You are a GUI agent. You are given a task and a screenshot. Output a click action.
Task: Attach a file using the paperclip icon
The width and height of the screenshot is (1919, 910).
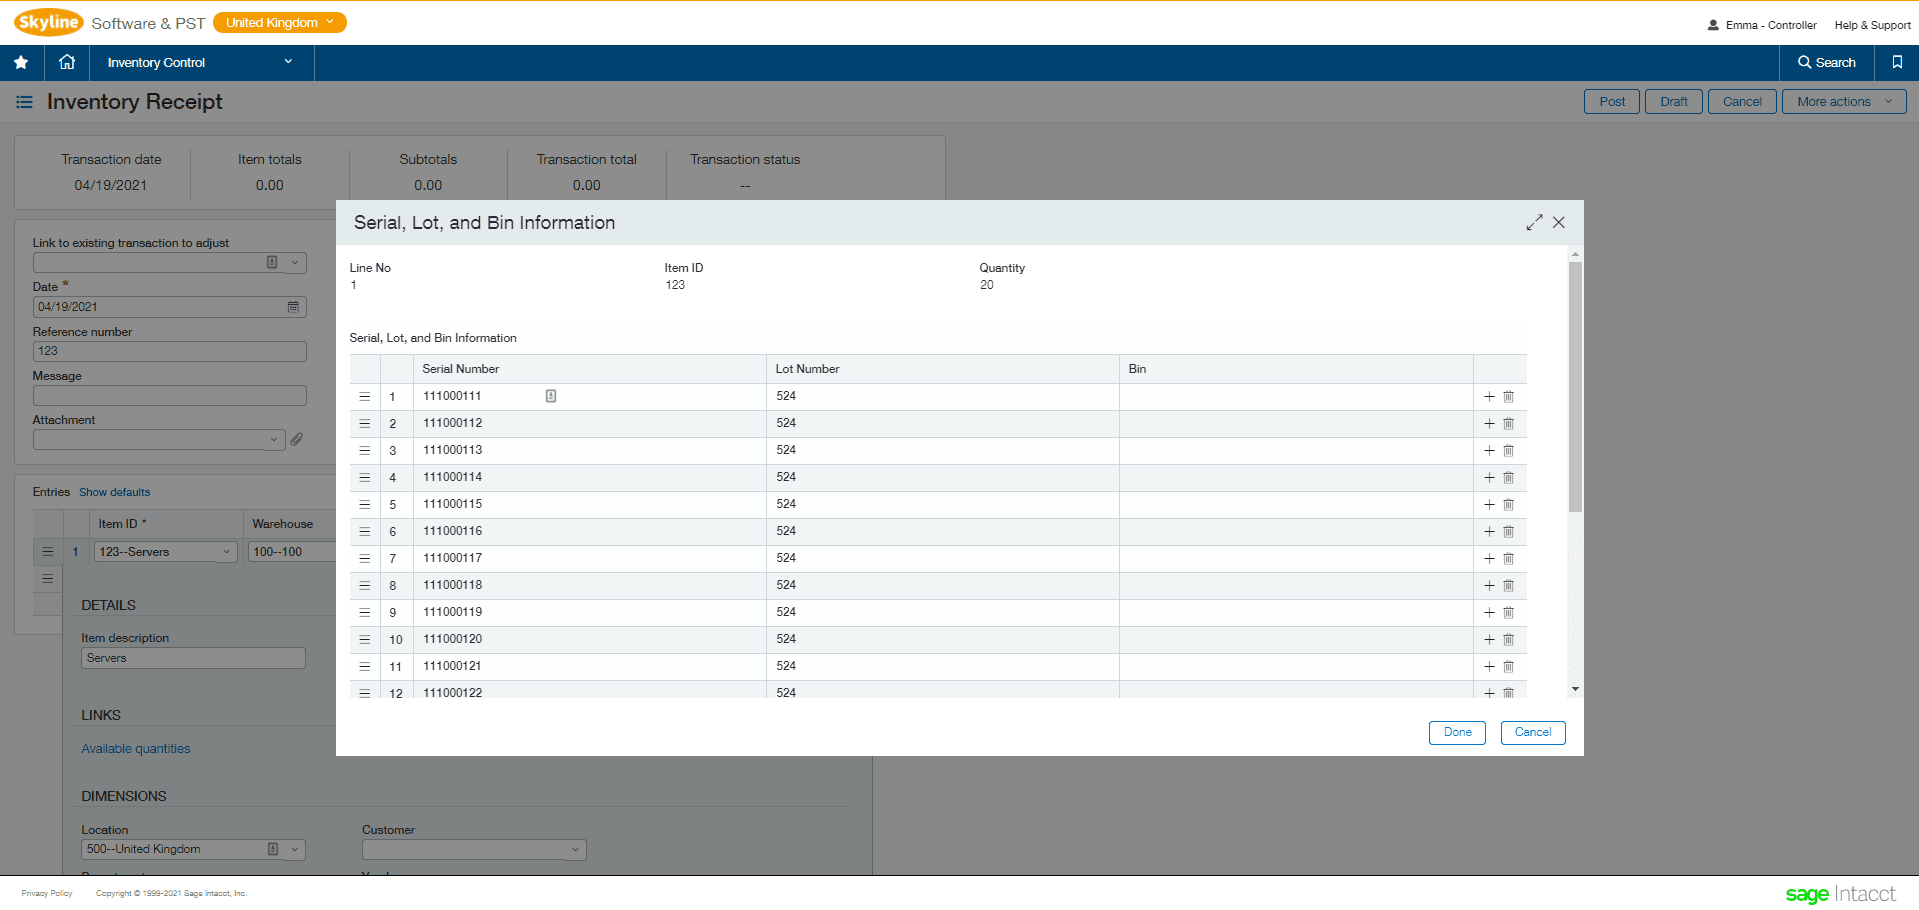(x=297, y=439)
